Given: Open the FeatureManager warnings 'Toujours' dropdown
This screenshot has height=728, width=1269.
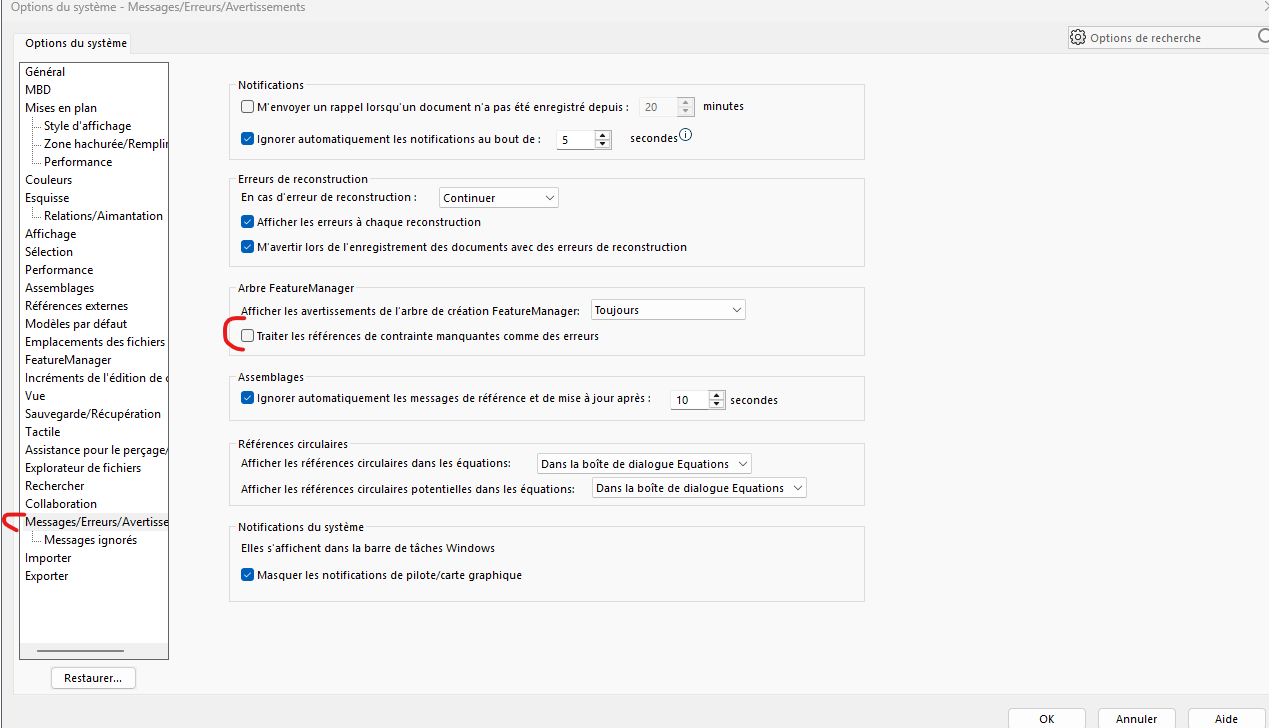Looking at the screenshot, I should tap(669, 310).
